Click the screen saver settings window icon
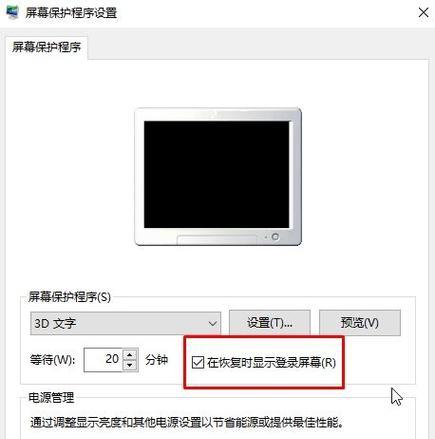Screen dimensions: 435x439 coord(12,12)
